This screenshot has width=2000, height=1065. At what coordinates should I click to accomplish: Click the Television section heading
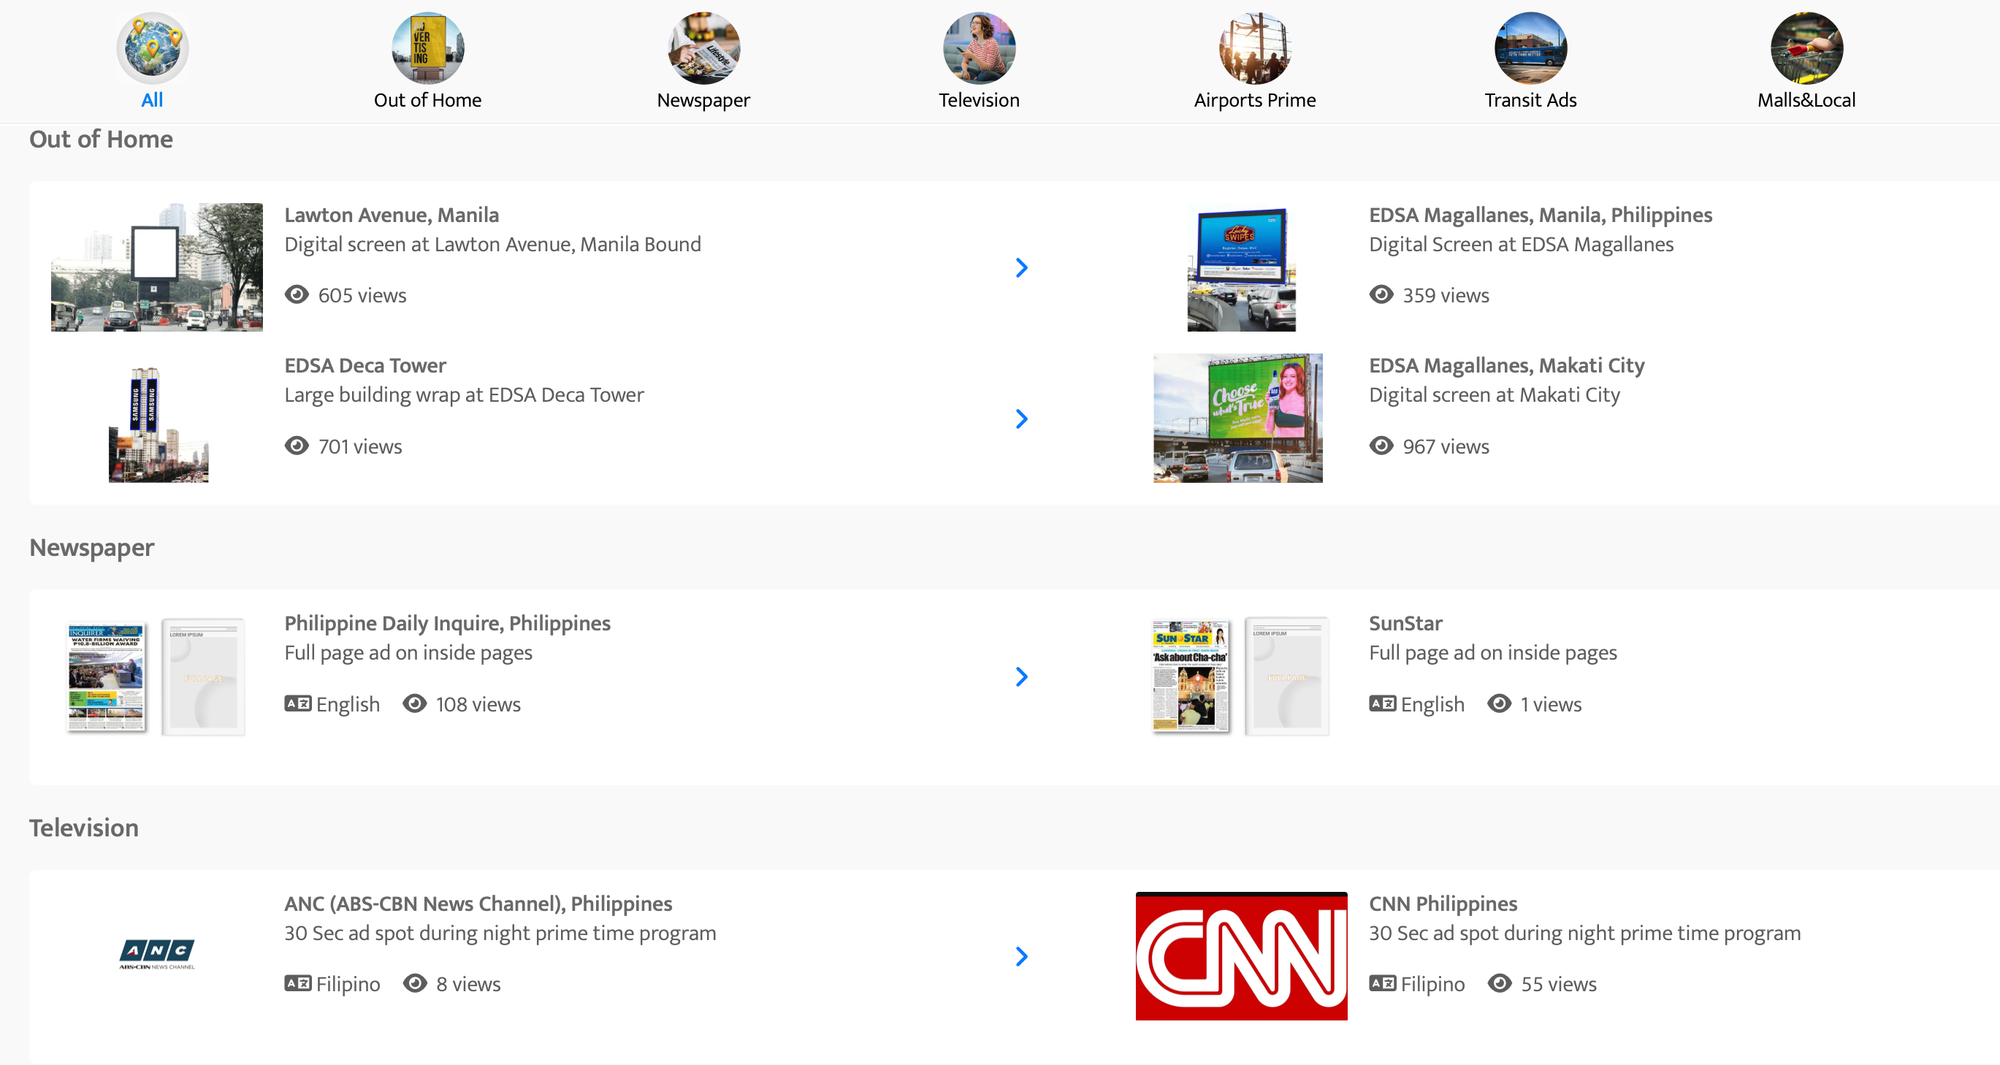(x=84, y=829)
